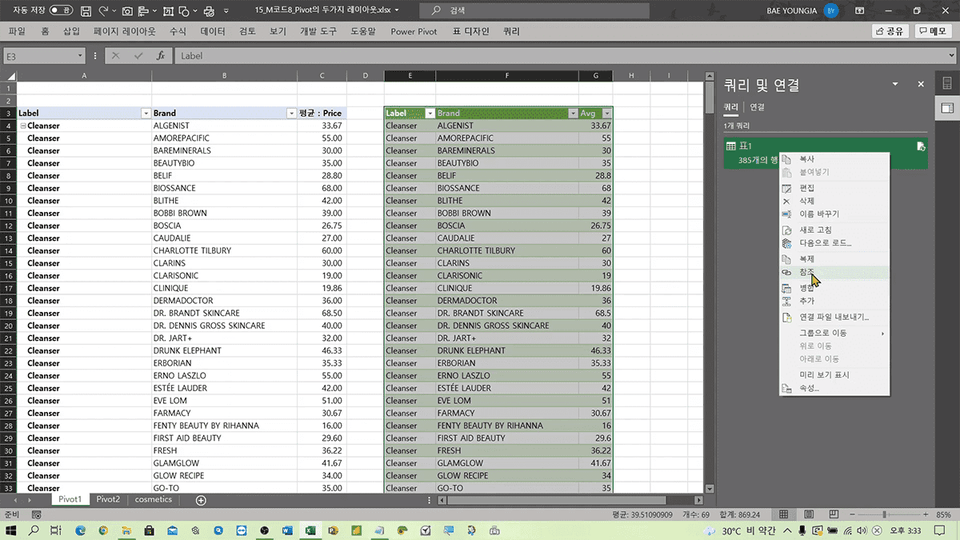Click the printer icon in quick access toolbar
Viewport: 960px width, 540px height.
[x=209, y=10]
